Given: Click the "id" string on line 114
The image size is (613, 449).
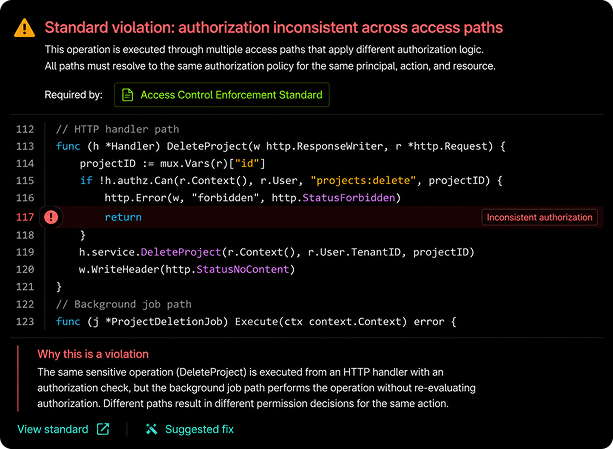Looking at the screenshot, I should click(x=247, y=163).
